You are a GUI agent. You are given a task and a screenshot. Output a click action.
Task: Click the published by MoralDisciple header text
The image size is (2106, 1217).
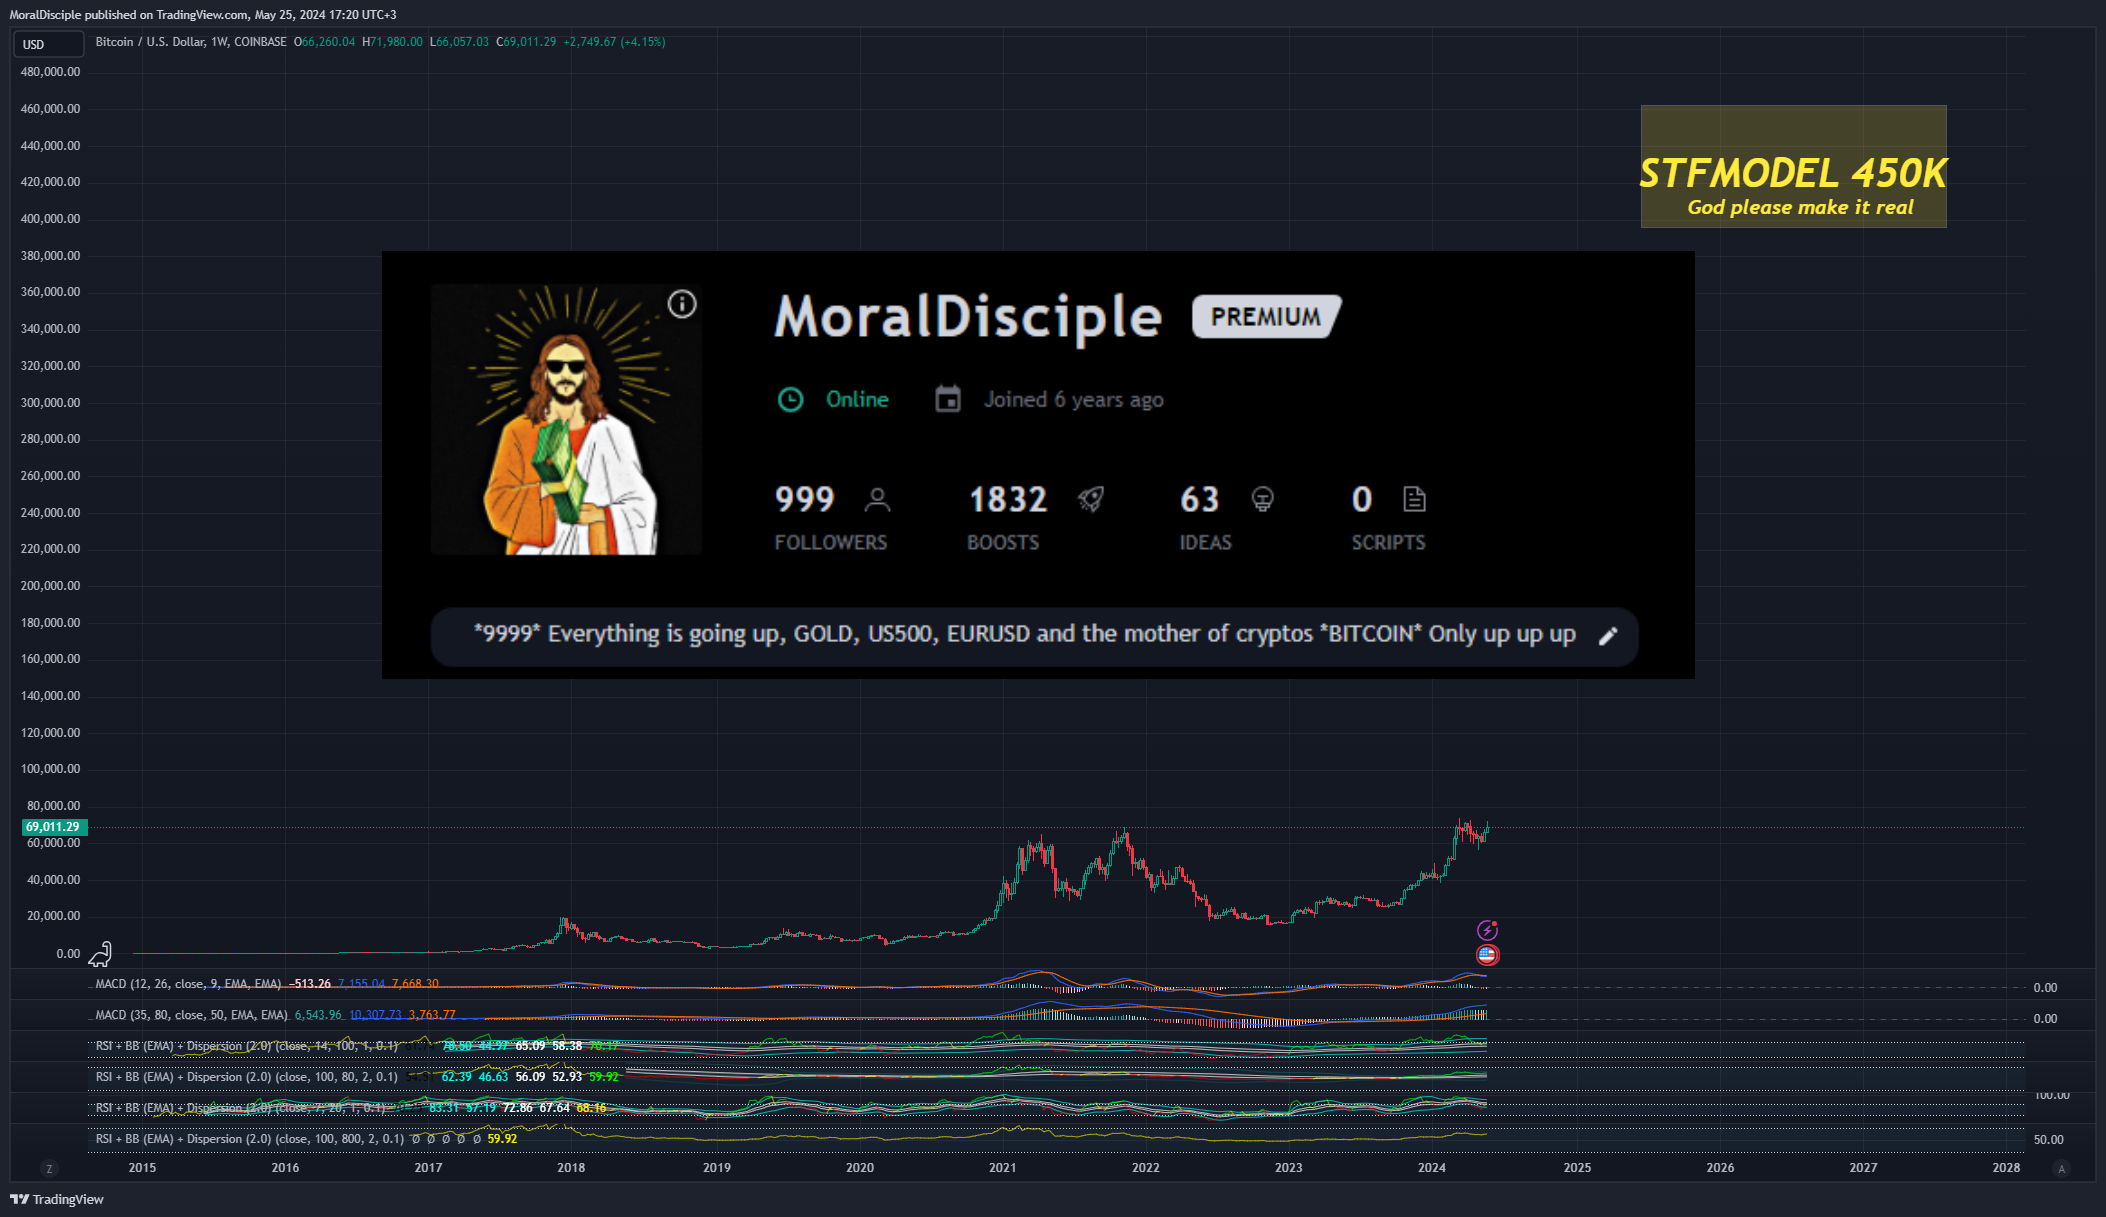[203, 15]
